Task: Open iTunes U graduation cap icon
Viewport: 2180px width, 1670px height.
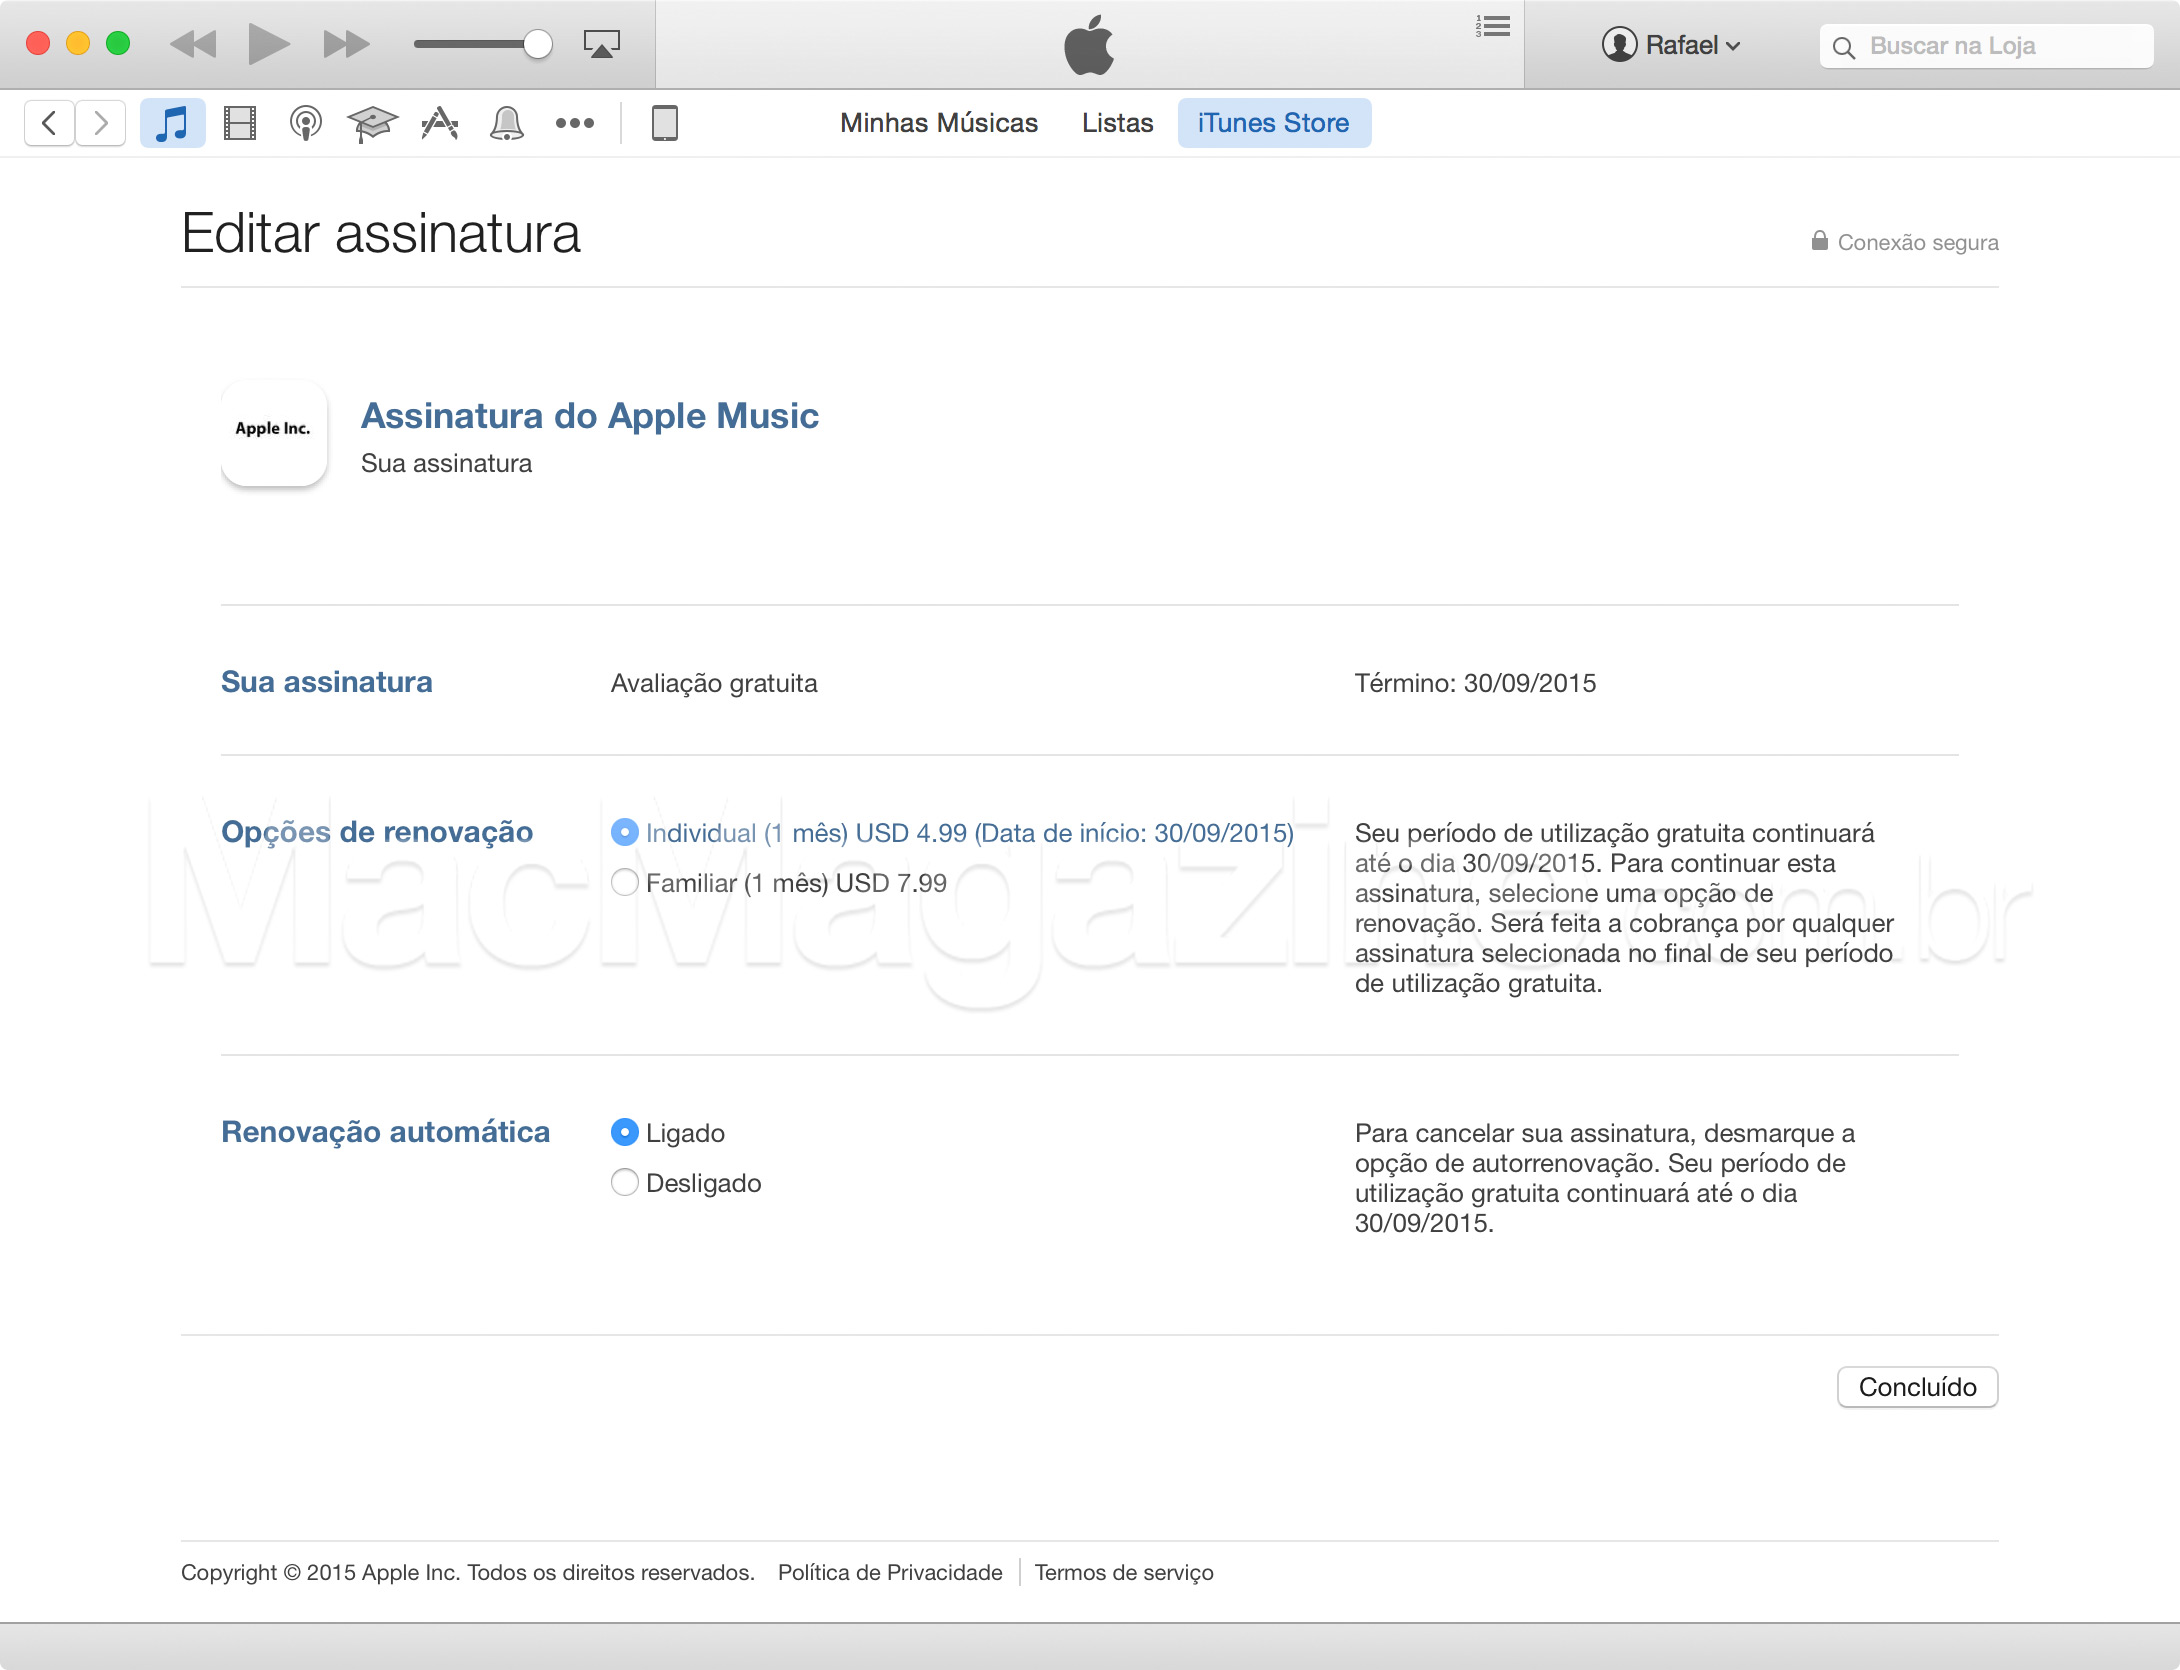Action: pos(373,123)
